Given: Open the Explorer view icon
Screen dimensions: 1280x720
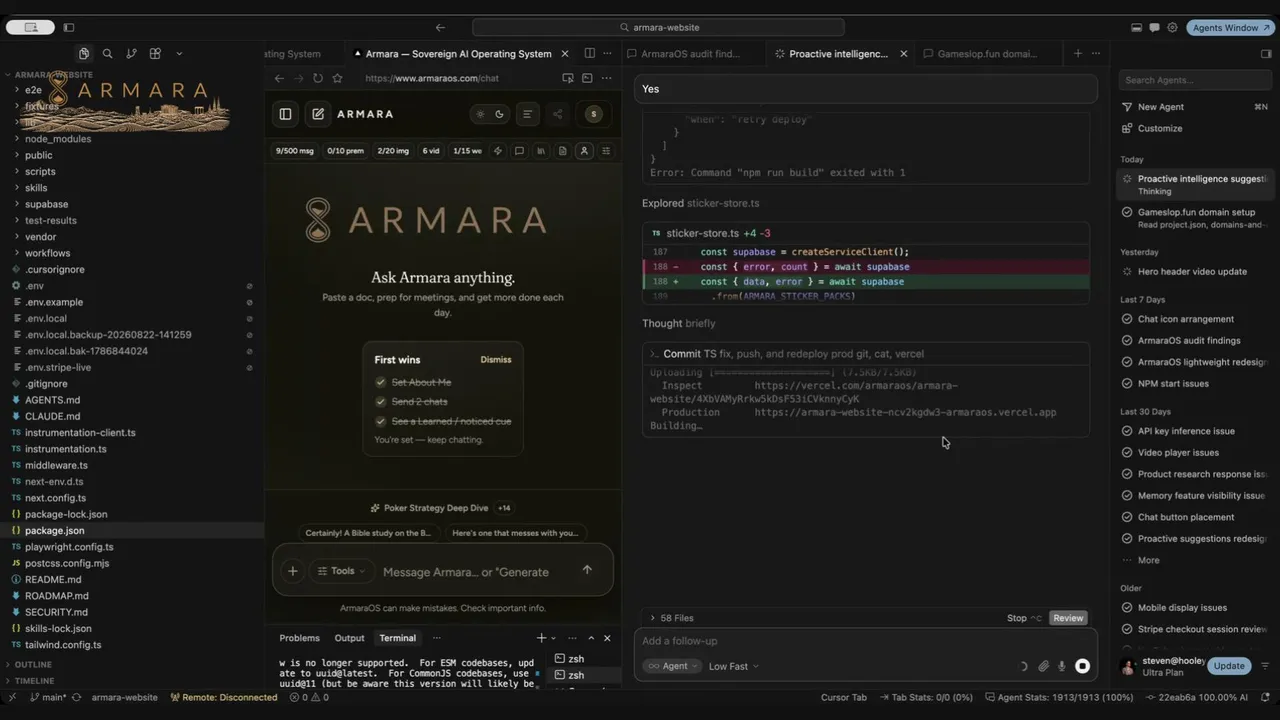Looking at the screenshot, I should tap(84, 54).
